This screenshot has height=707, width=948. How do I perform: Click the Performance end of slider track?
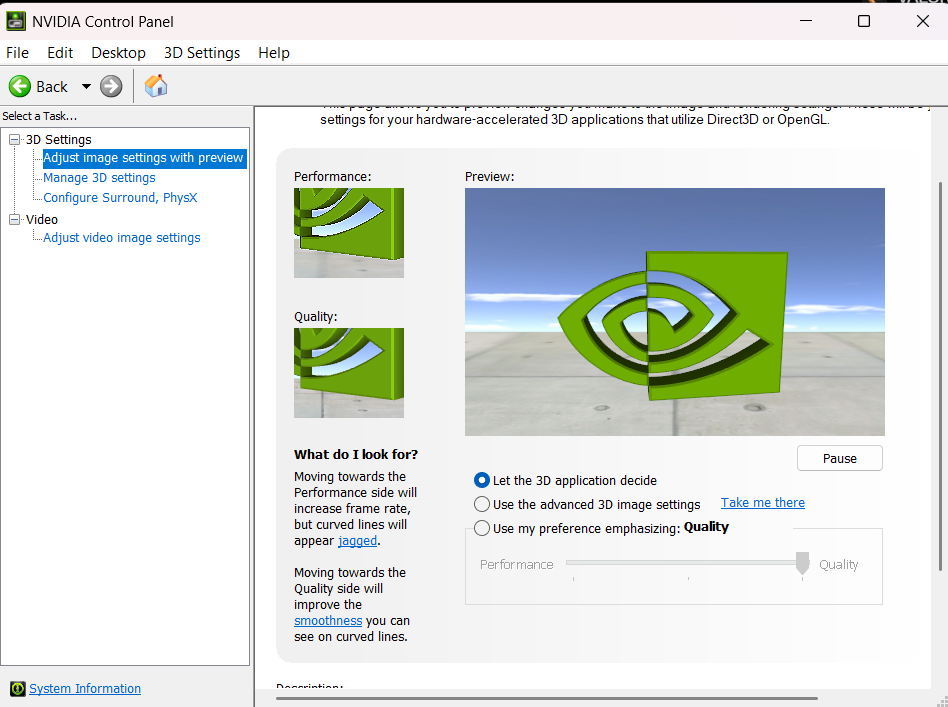pos(573,562)
